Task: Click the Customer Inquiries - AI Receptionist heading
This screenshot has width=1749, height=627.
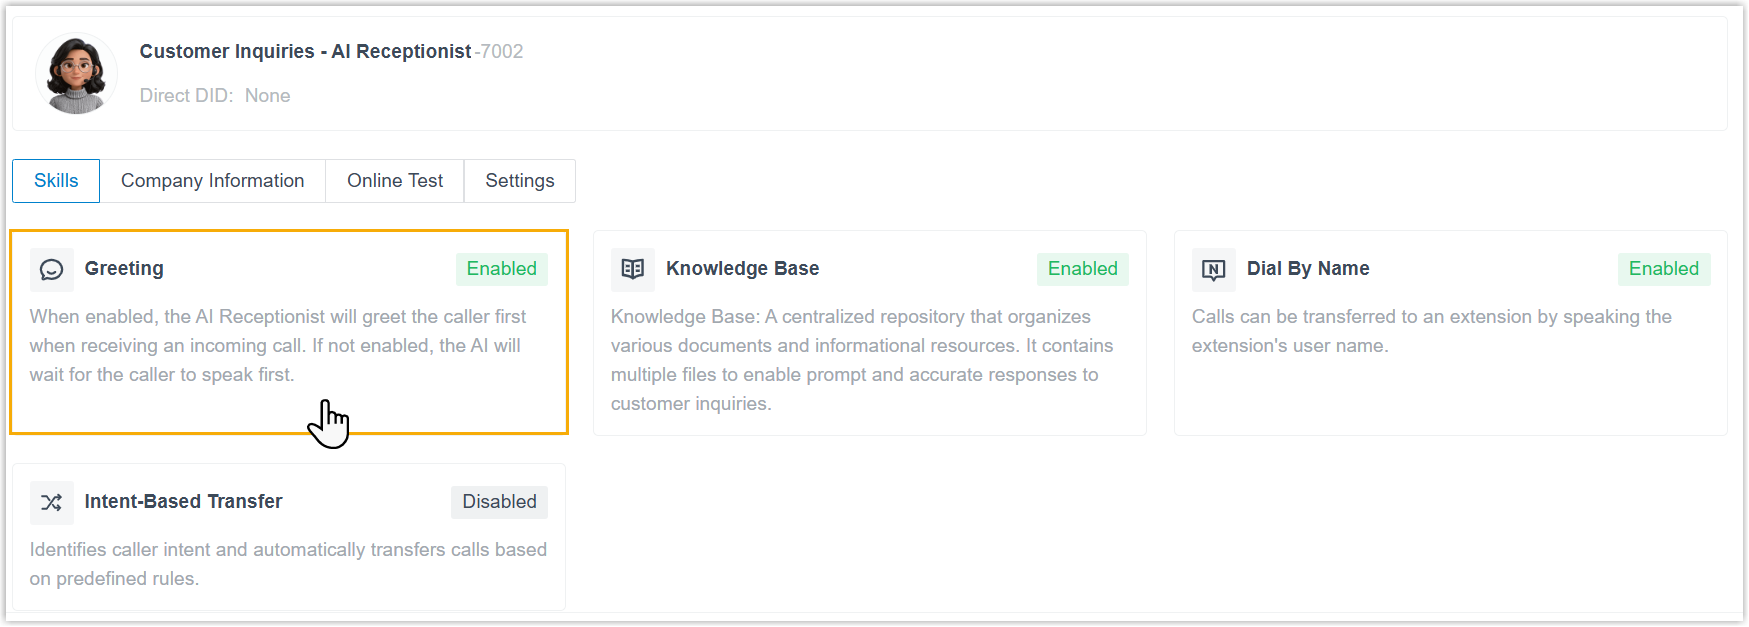Action: pyautogui.click(x=305, y=52)
